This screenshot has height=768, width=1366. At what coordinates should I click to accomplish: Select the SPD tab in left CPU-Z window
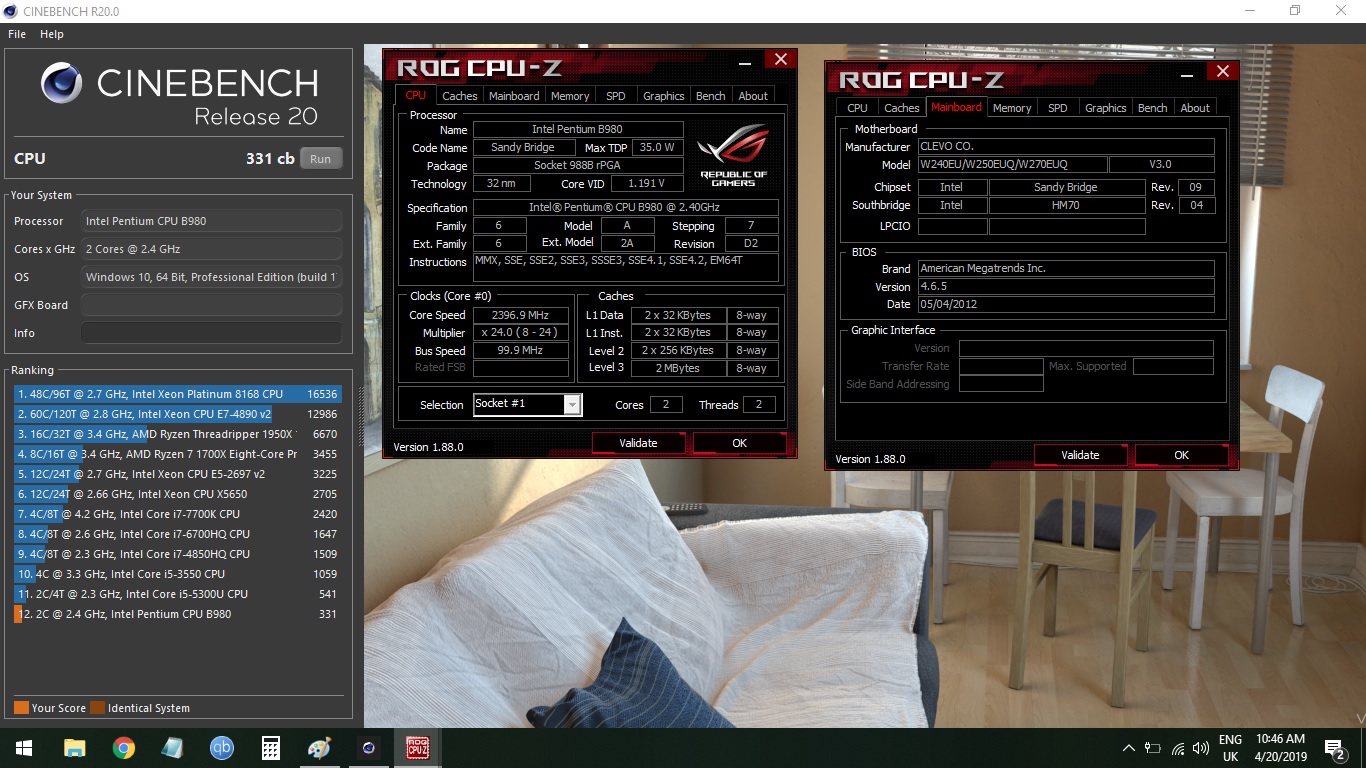[616, 96]
